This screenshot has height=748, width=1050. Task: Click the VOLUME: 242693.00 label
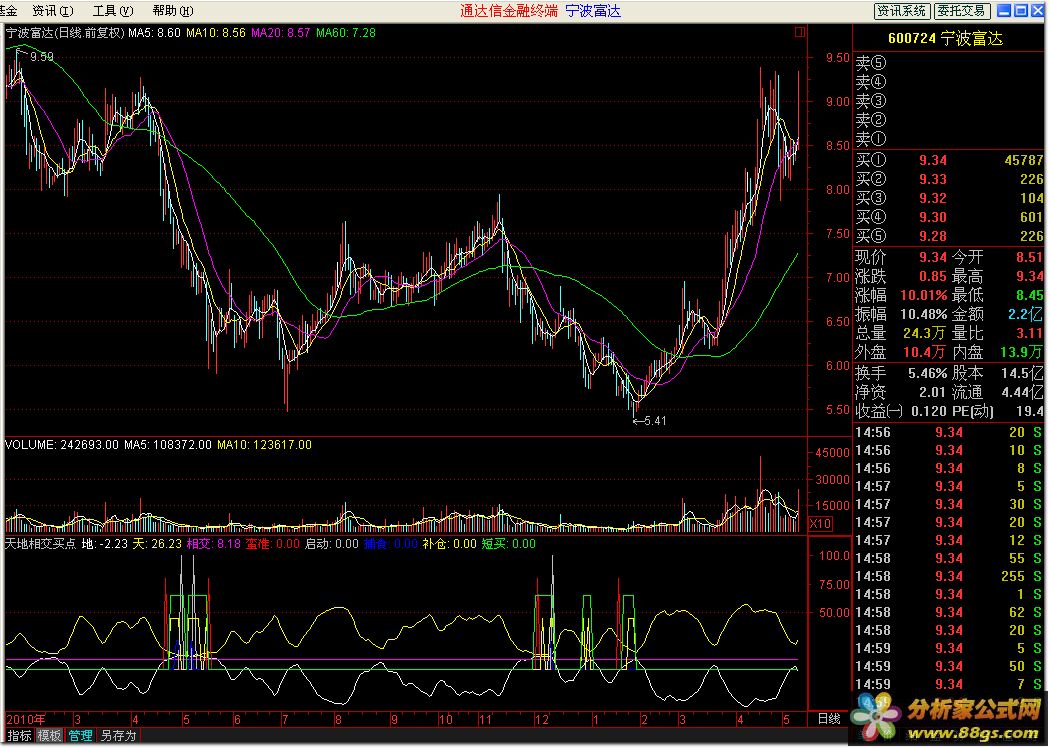62,445
